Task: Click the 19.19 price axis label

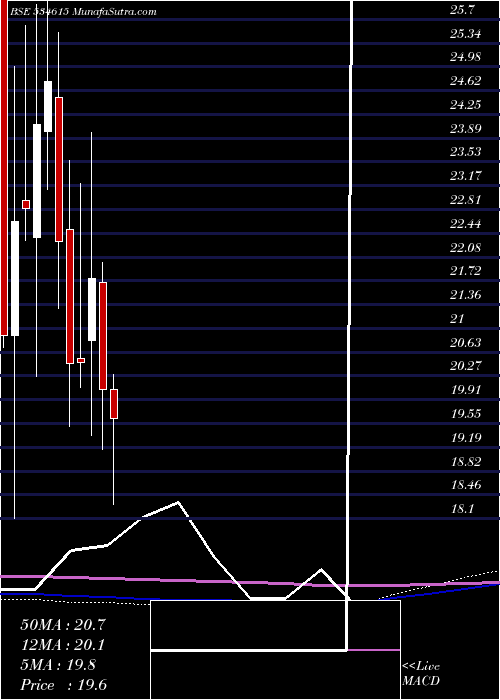Action: pyautogui.click(x=466, y=438)
